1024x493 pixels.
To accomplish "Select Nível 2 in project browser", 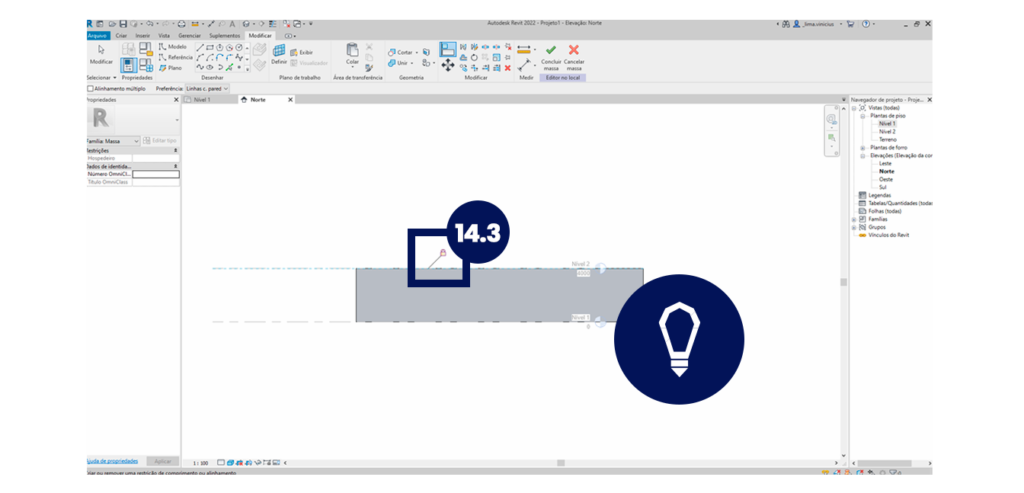I will pos(887,131).
